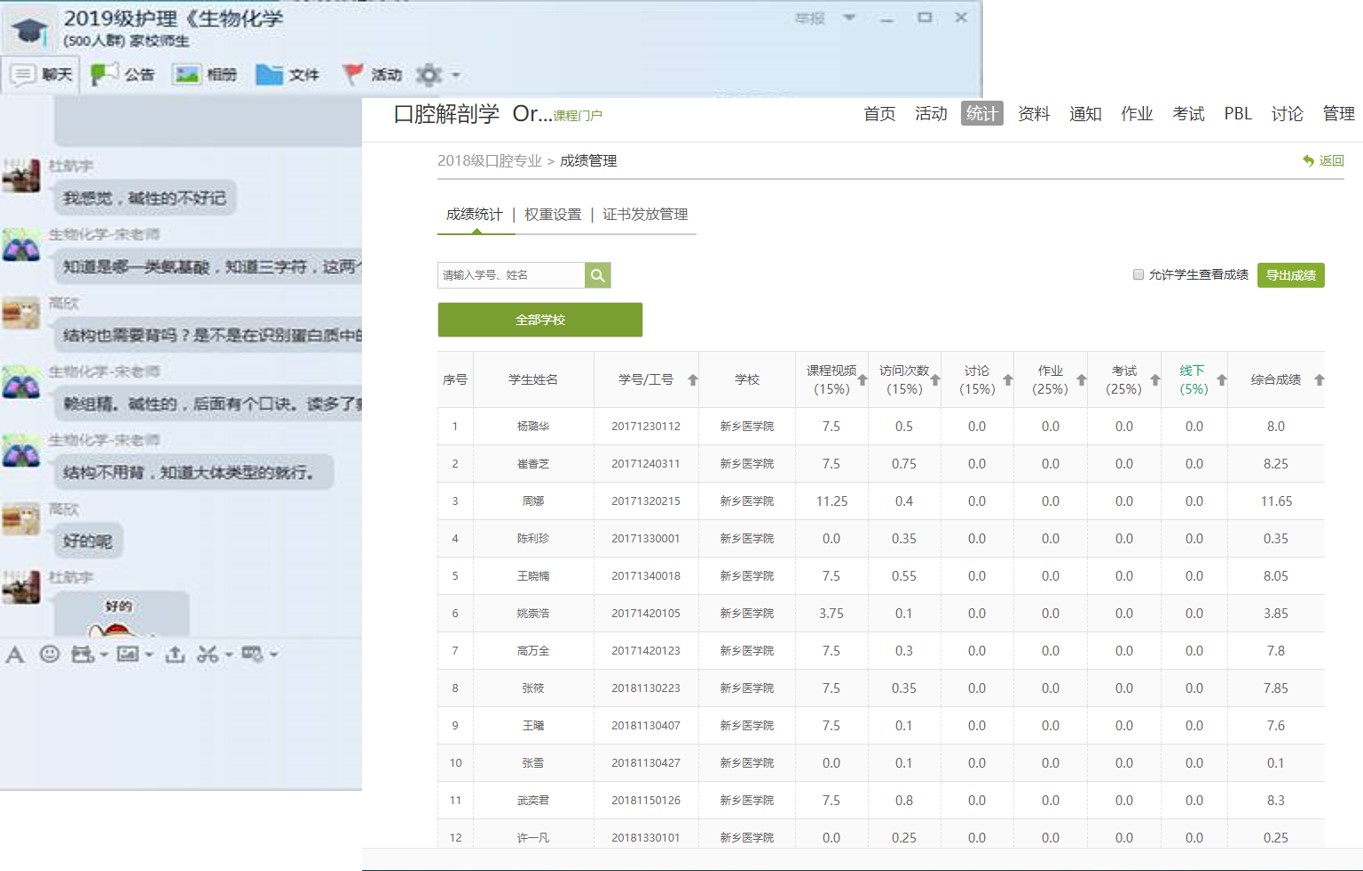
Task: Enable 允许学生查看成绩 checkbox
Action: (1138, 275)
